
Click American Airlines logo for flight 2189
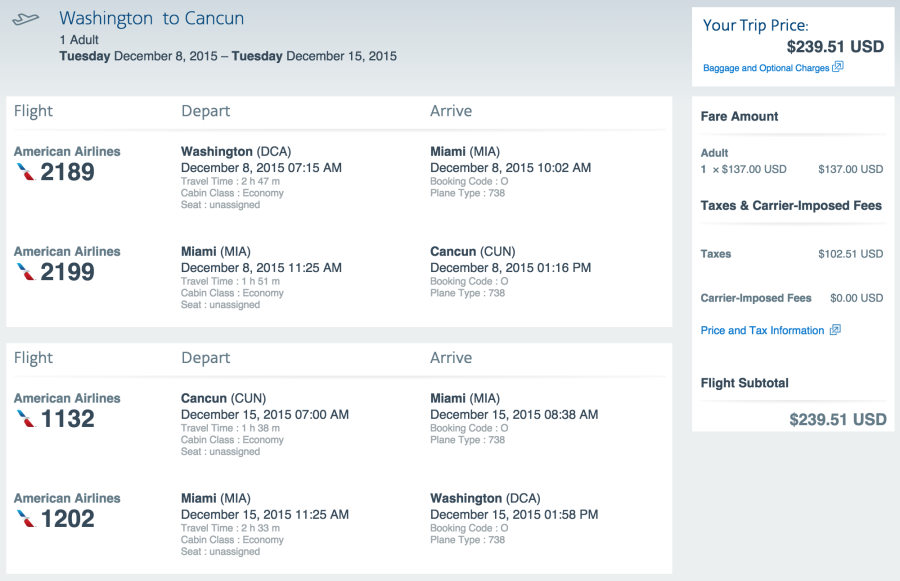coord(26,172)
